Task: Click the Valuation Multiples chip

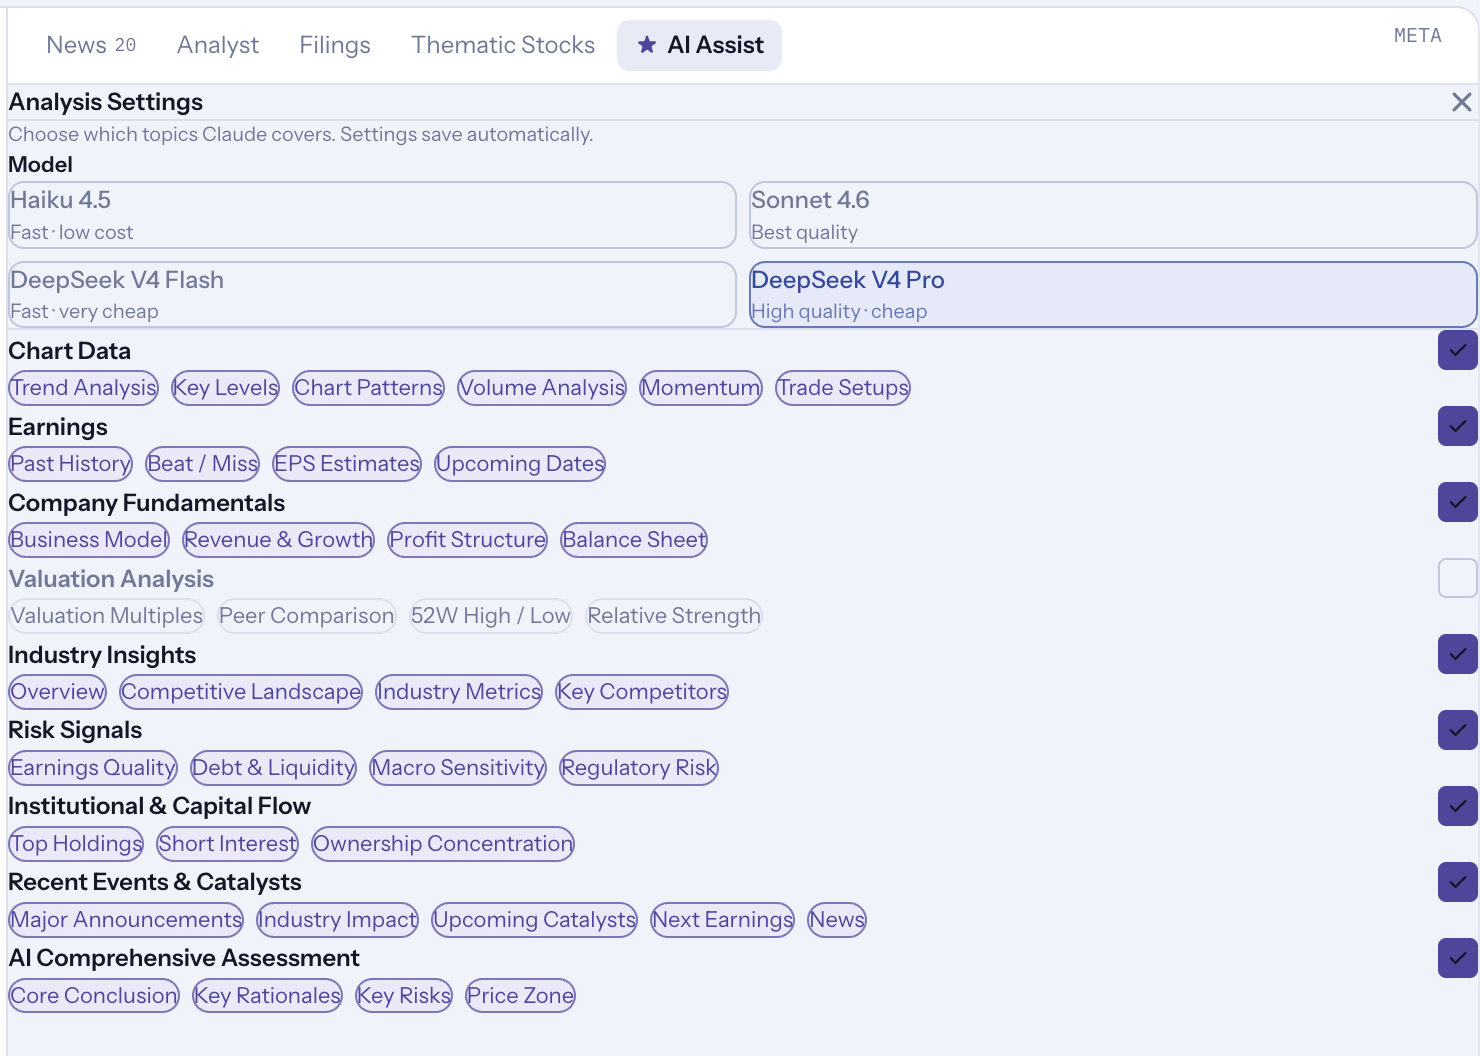Action: [107, 616]
